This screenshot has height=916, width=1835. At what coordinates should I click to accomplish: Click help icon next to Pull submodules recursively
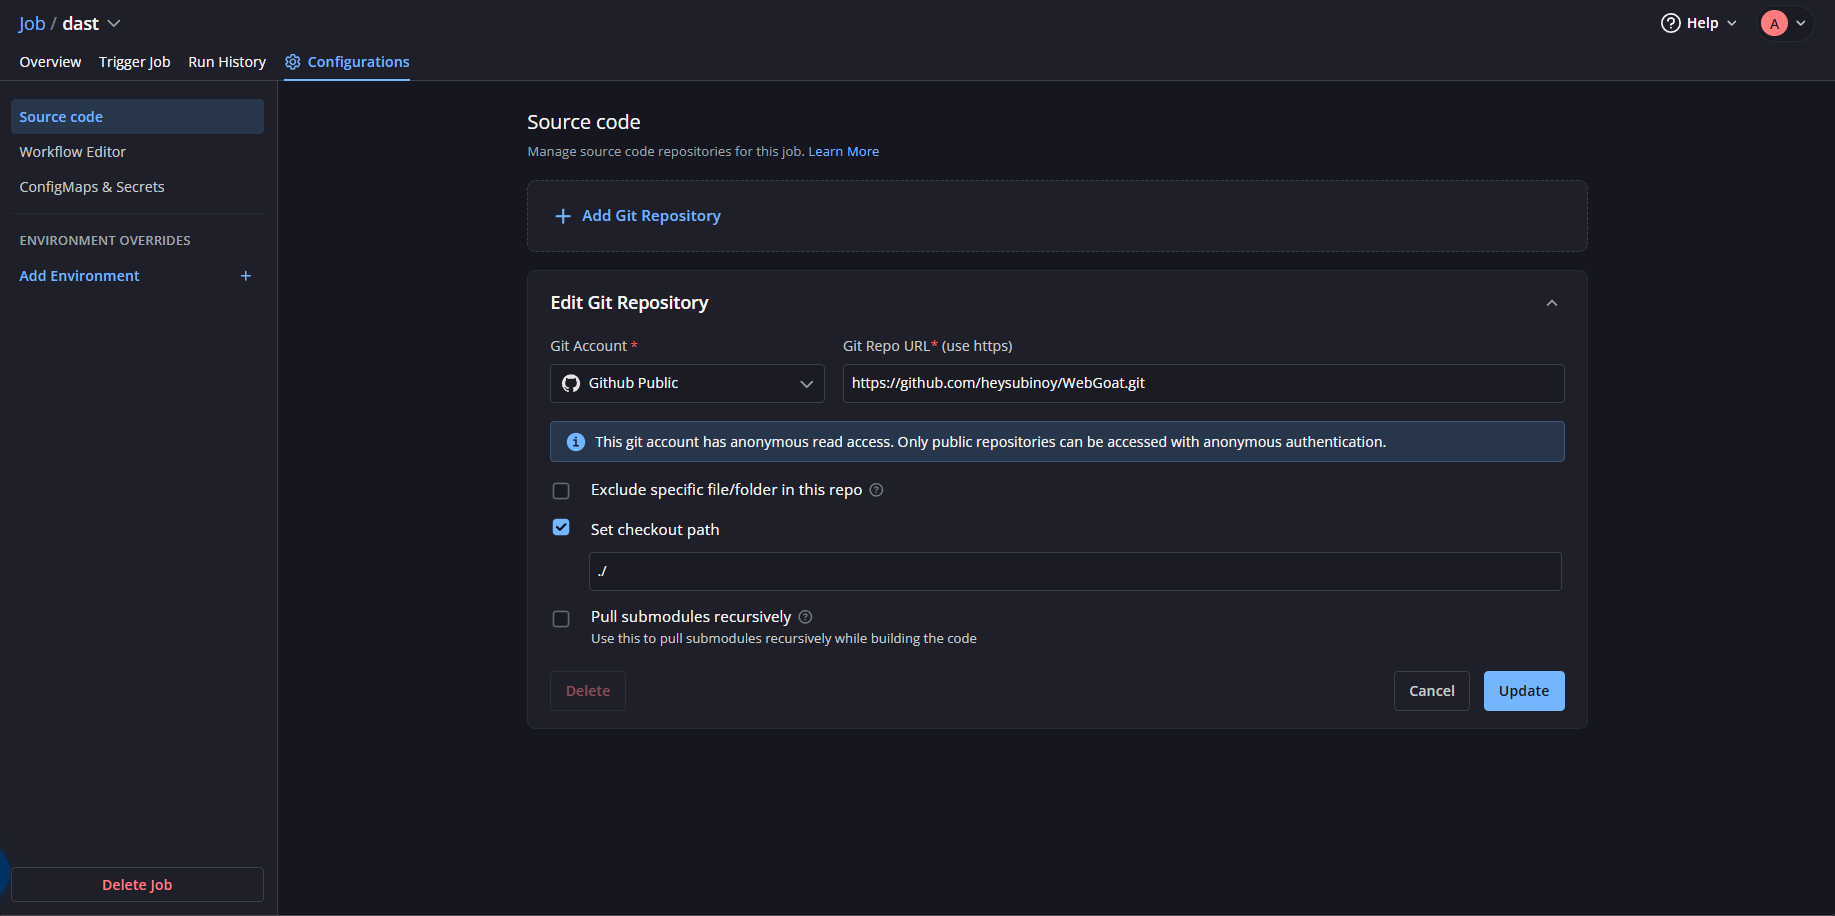[x=805, y=617]
